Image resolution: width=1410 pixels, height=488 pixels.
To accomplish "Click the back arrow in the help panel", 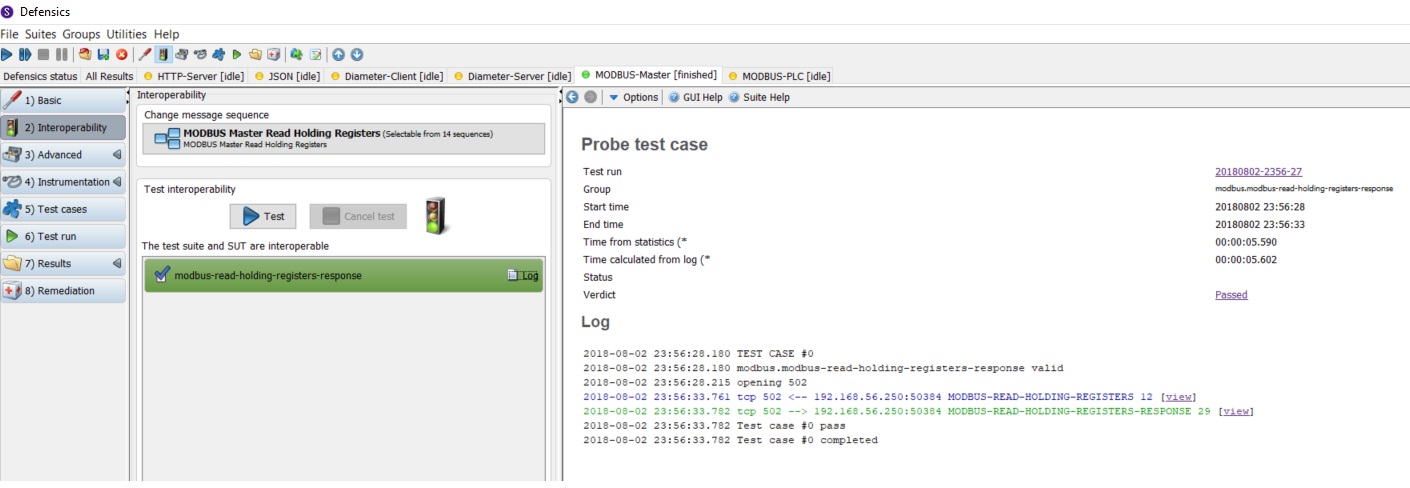I will [572, 97].
